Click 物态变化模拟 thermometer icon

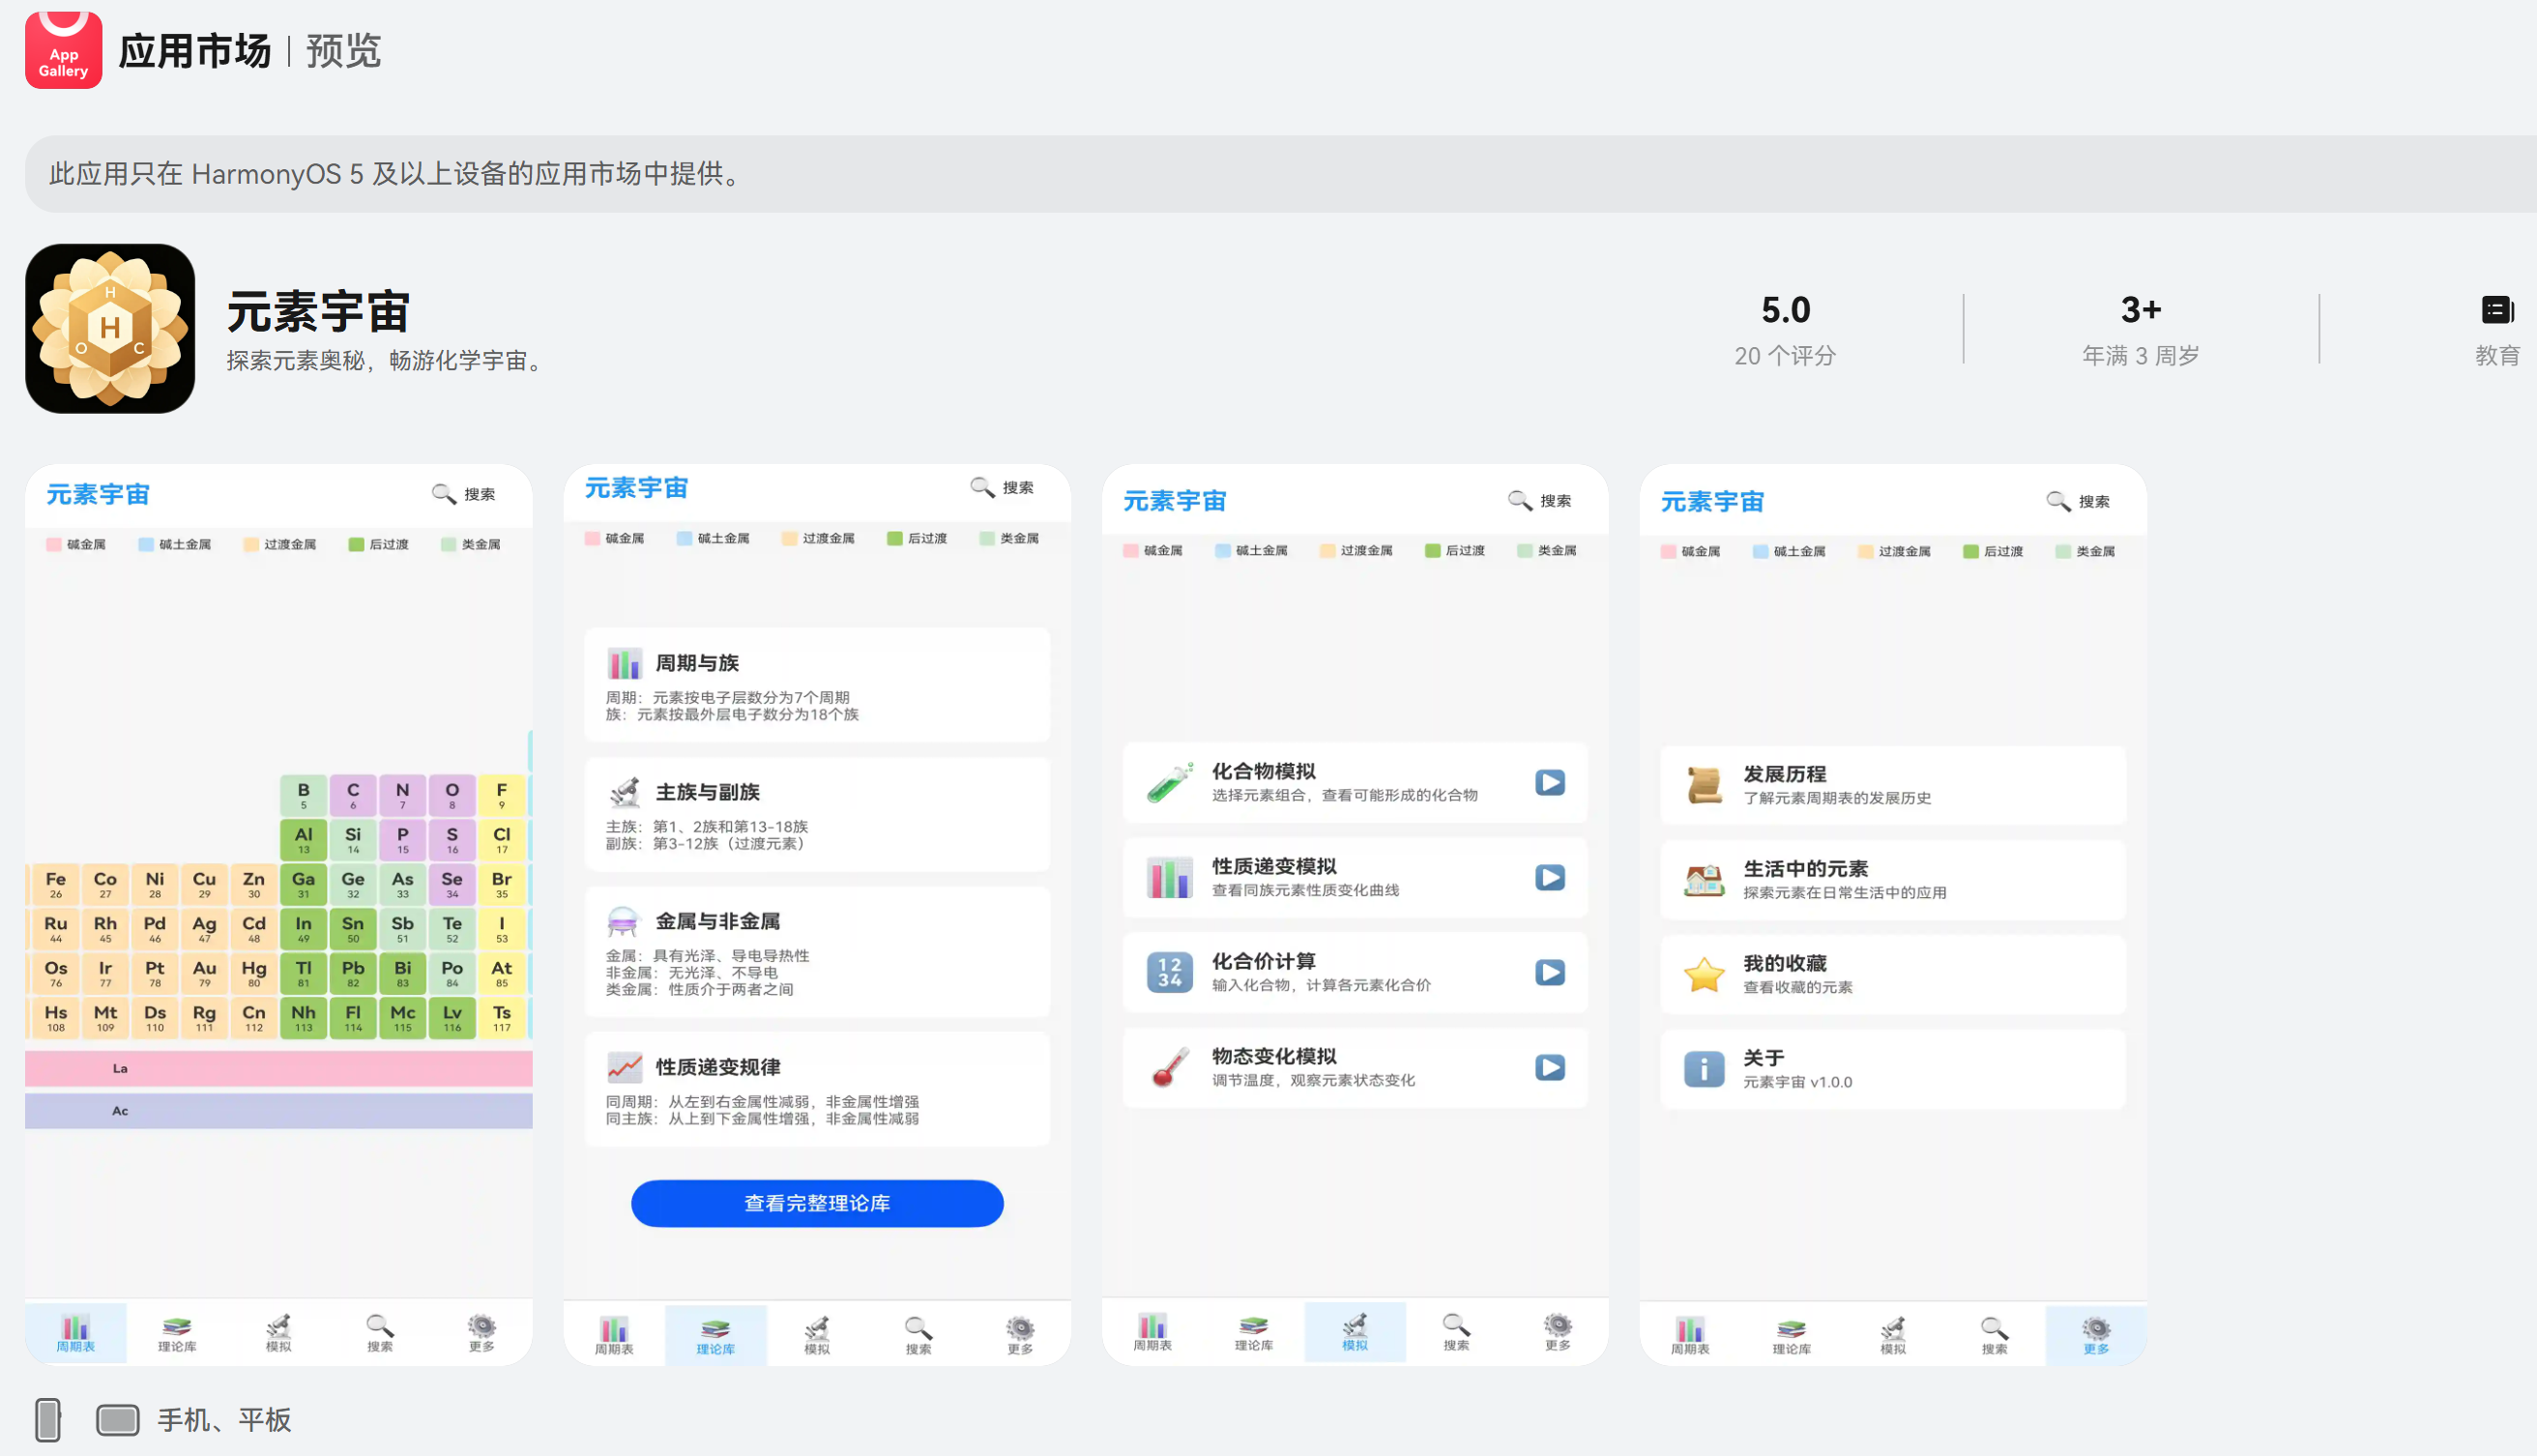(1169, 1067)
